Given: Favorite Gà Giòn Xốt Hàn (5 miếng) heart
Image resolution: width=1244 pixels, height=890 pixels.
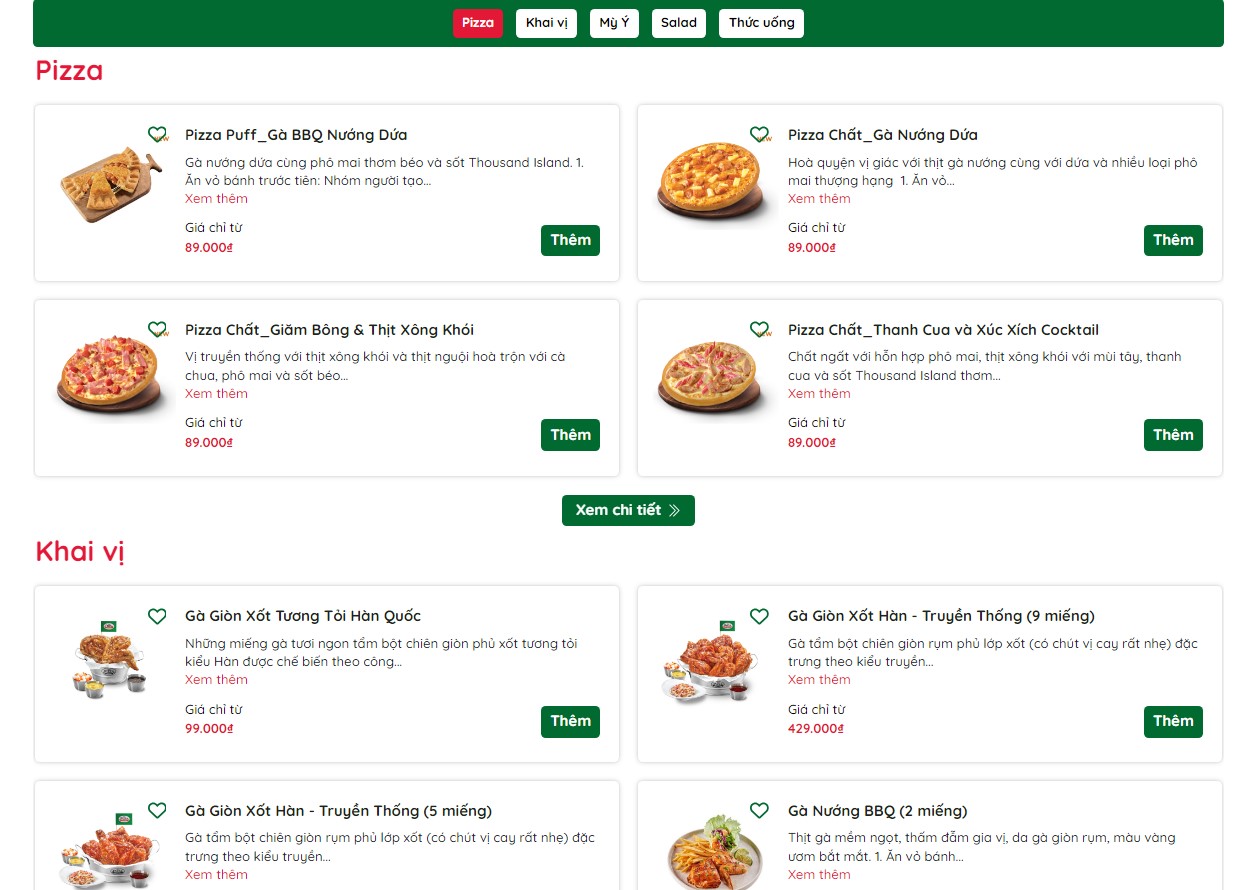Looking at the screenshot, I should [157, 810].
